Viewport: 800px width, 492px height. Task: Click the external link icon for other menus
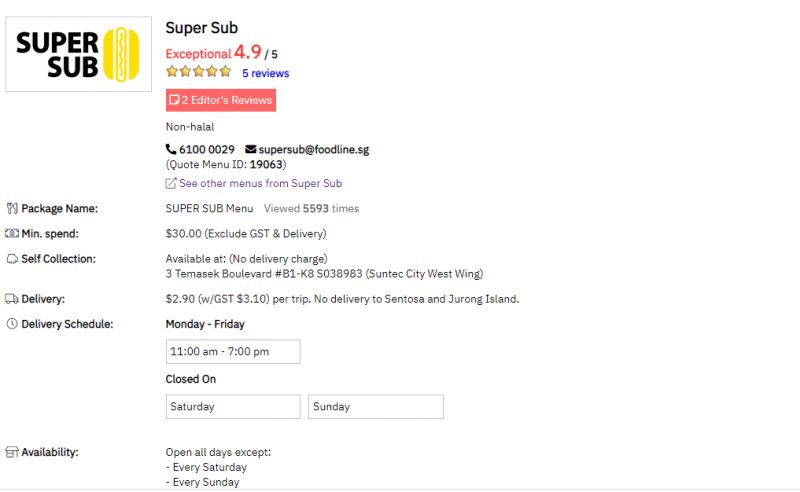(x=171, y=184)
